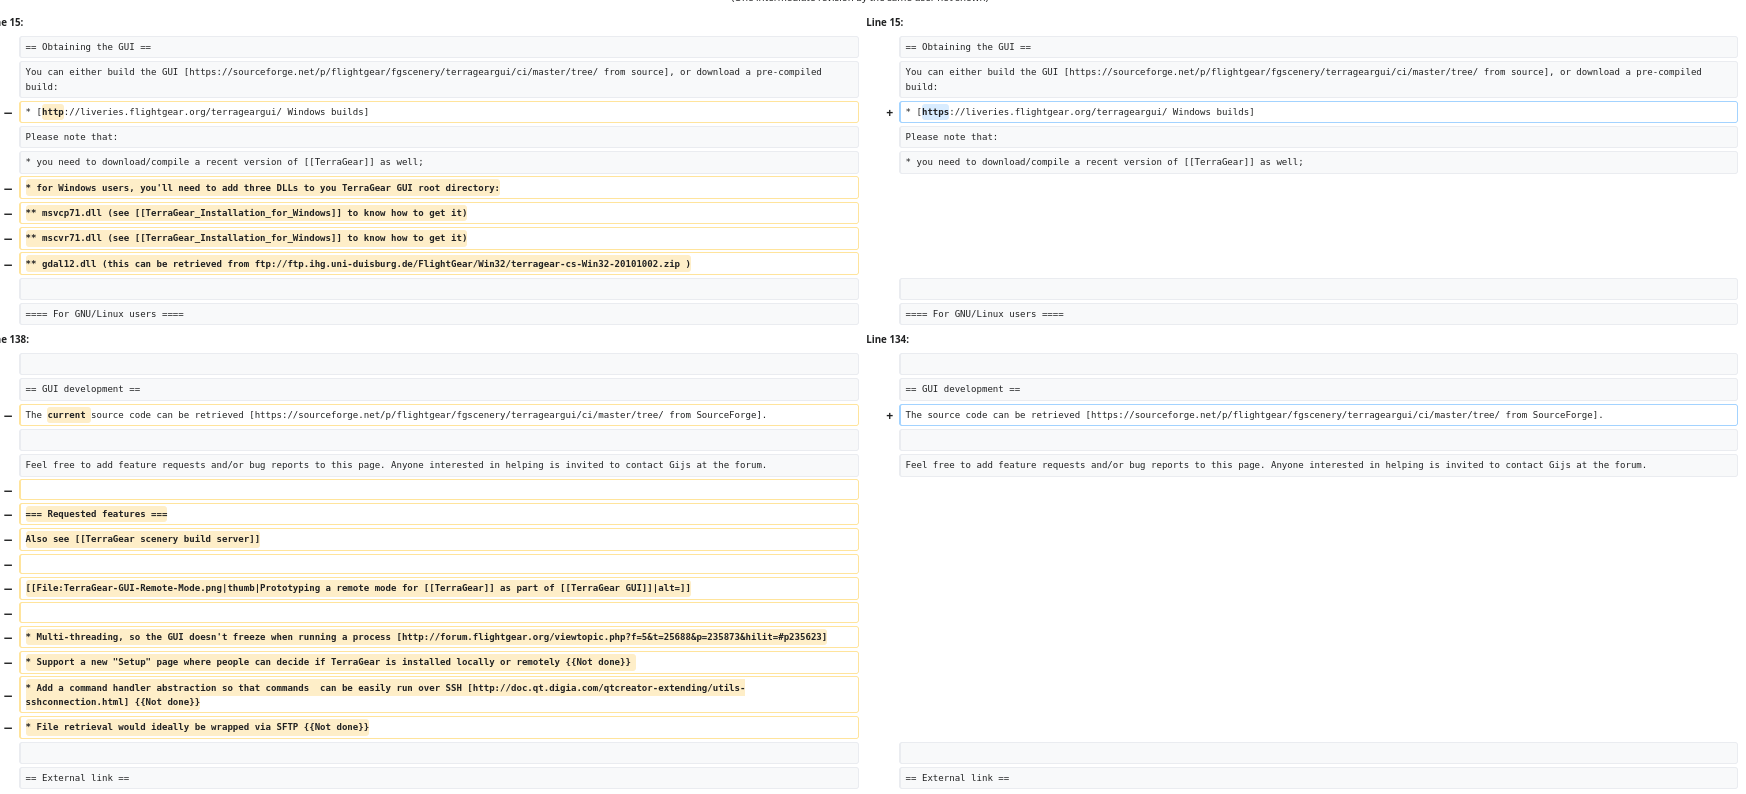
Task: Click '== External link ==' line in right column
Action: point(1318,778)
